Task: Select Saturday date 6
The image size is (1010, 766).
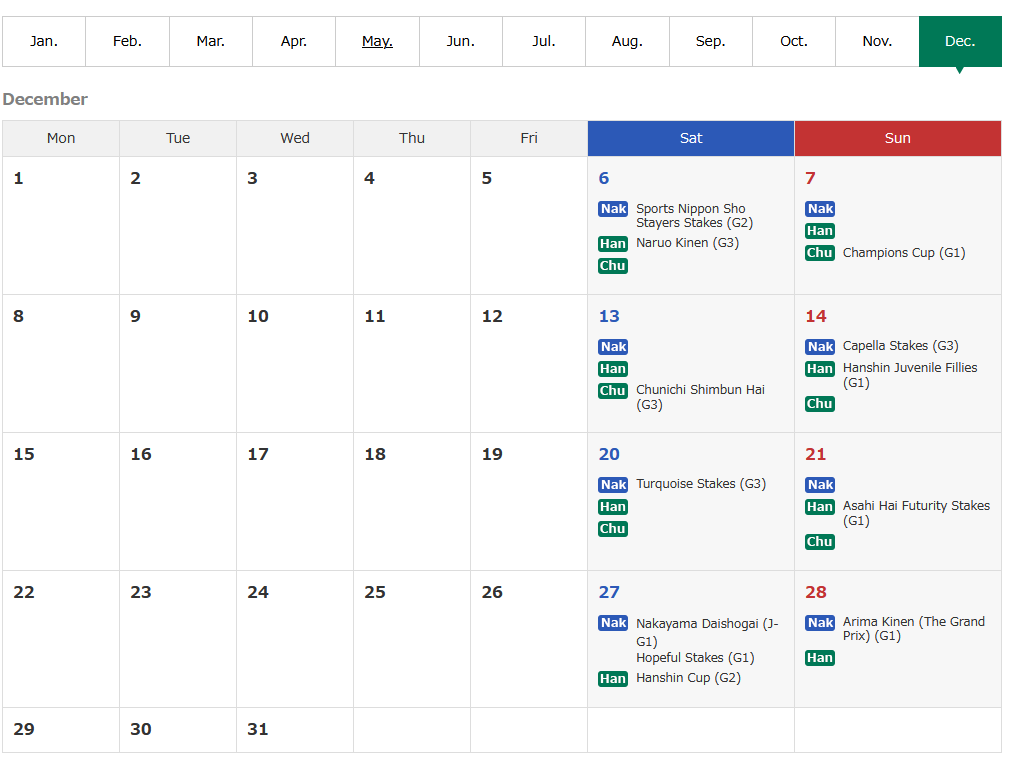Action: [604, 178]
